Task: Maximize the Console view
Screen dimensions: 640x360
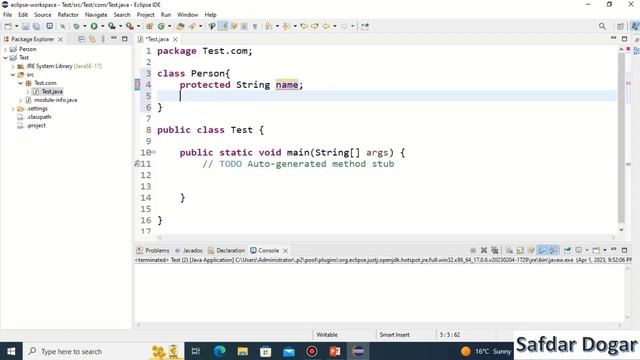Action: tap(624, 250)
